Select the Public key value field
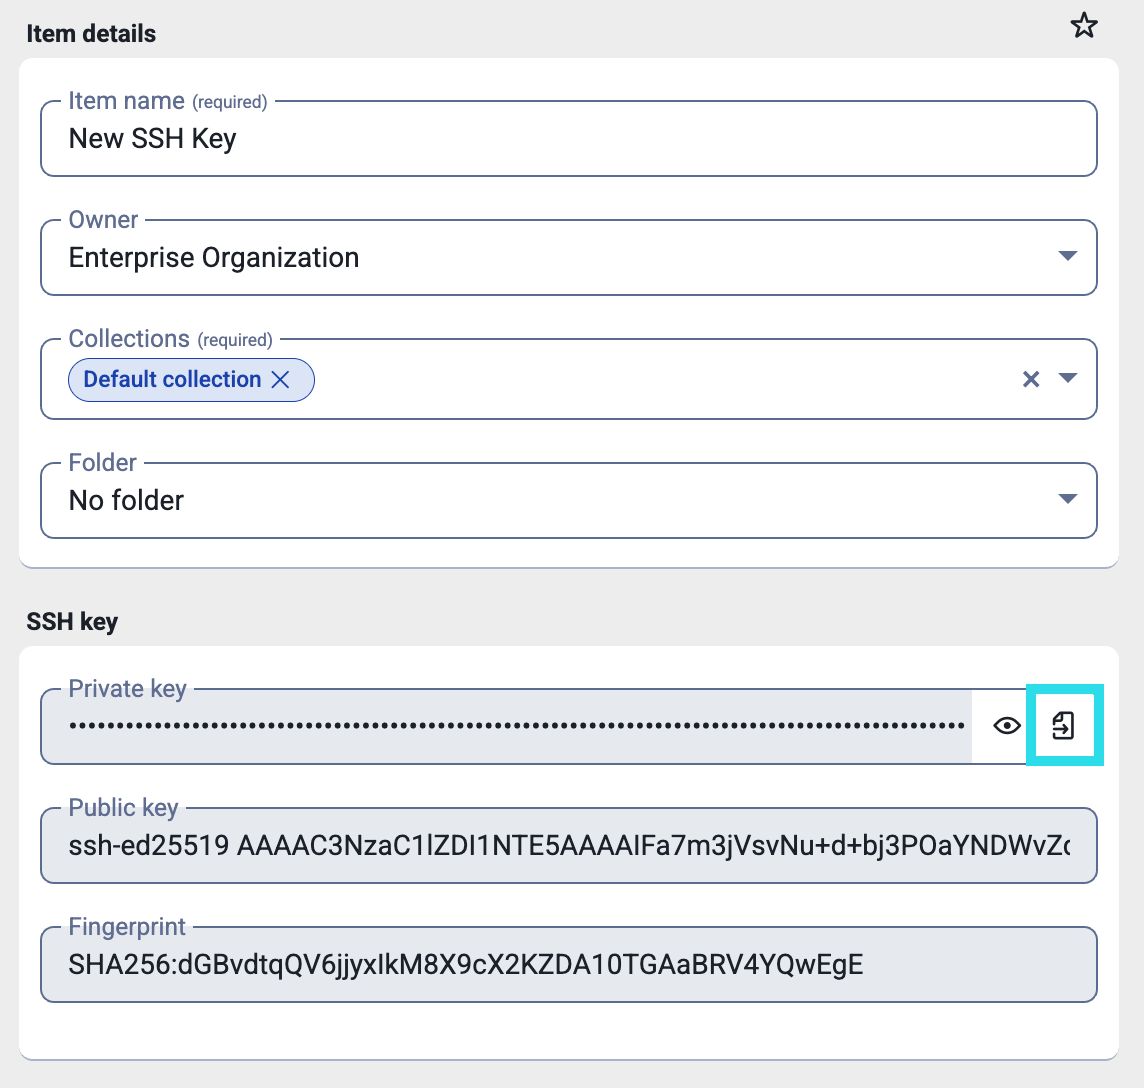The width and height of the screenshot is (1144, 1088). [568, 846]
